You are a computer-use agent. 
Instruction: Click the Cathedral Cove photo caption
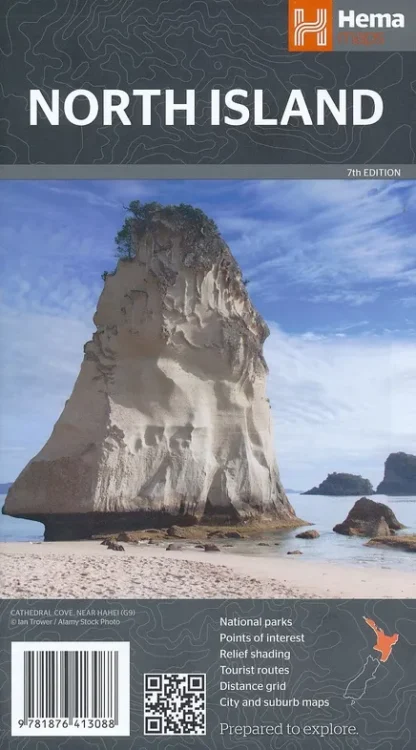pyautogui.click(x=65, y=617)
